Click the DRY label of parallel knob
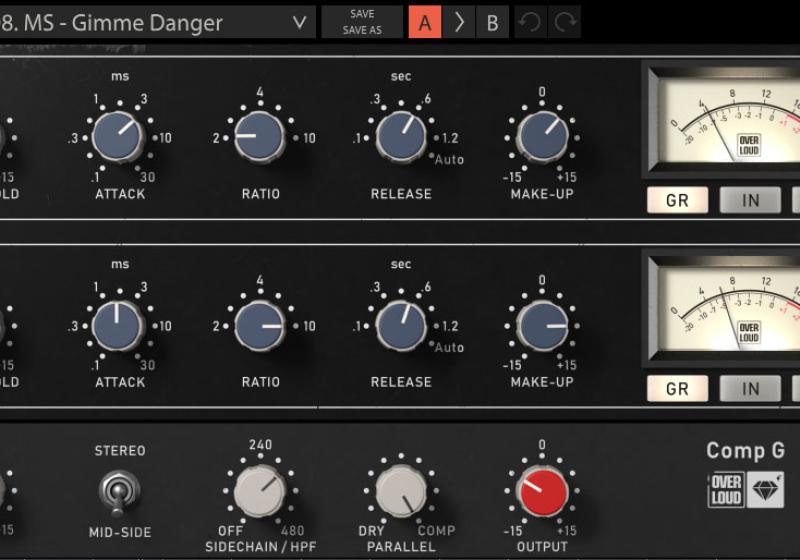This screenshot has width=800, height=560. (371, 531)
